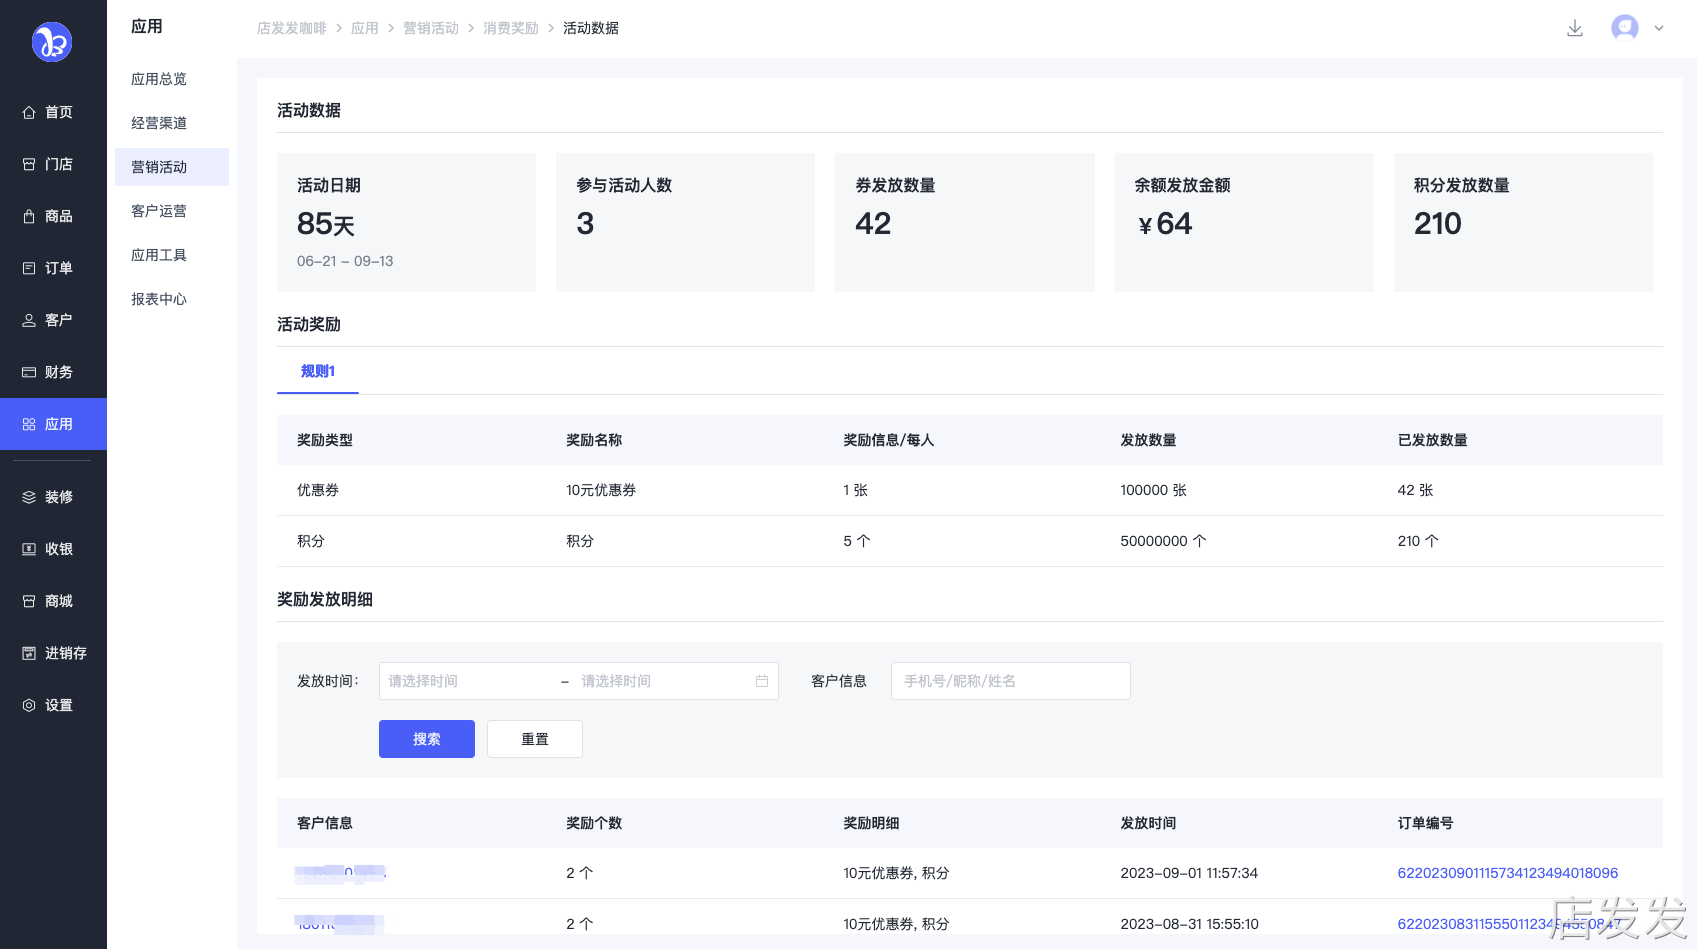1697x949 pixels.
Task: Open the user avatar in top bar
Action: click(1625, 28)
